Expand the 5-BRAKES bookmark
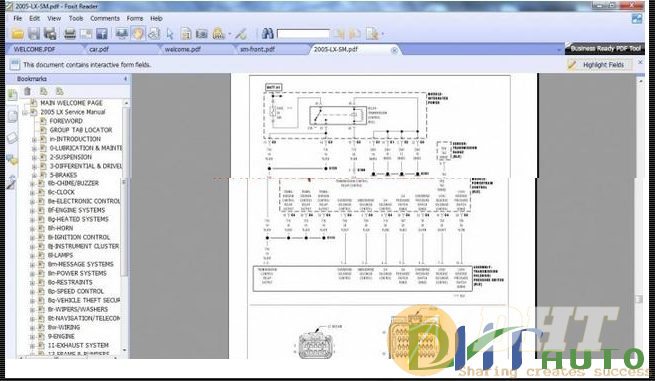655x381 pixels. 34,175
